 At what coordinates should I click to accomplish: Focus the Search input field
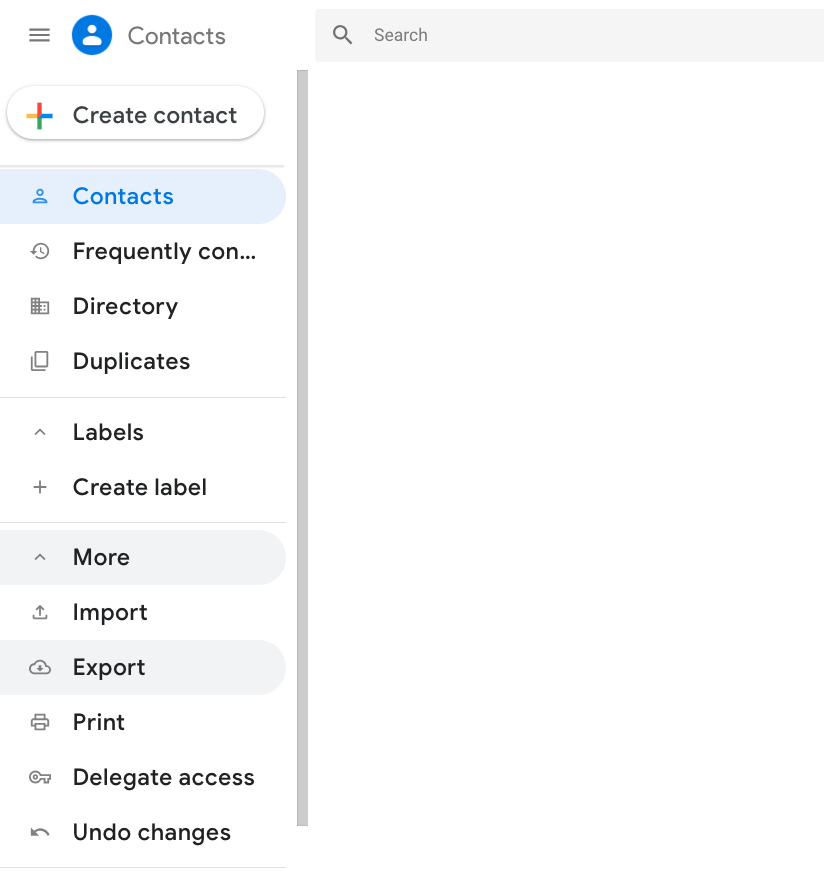click(x=570, y=35)
